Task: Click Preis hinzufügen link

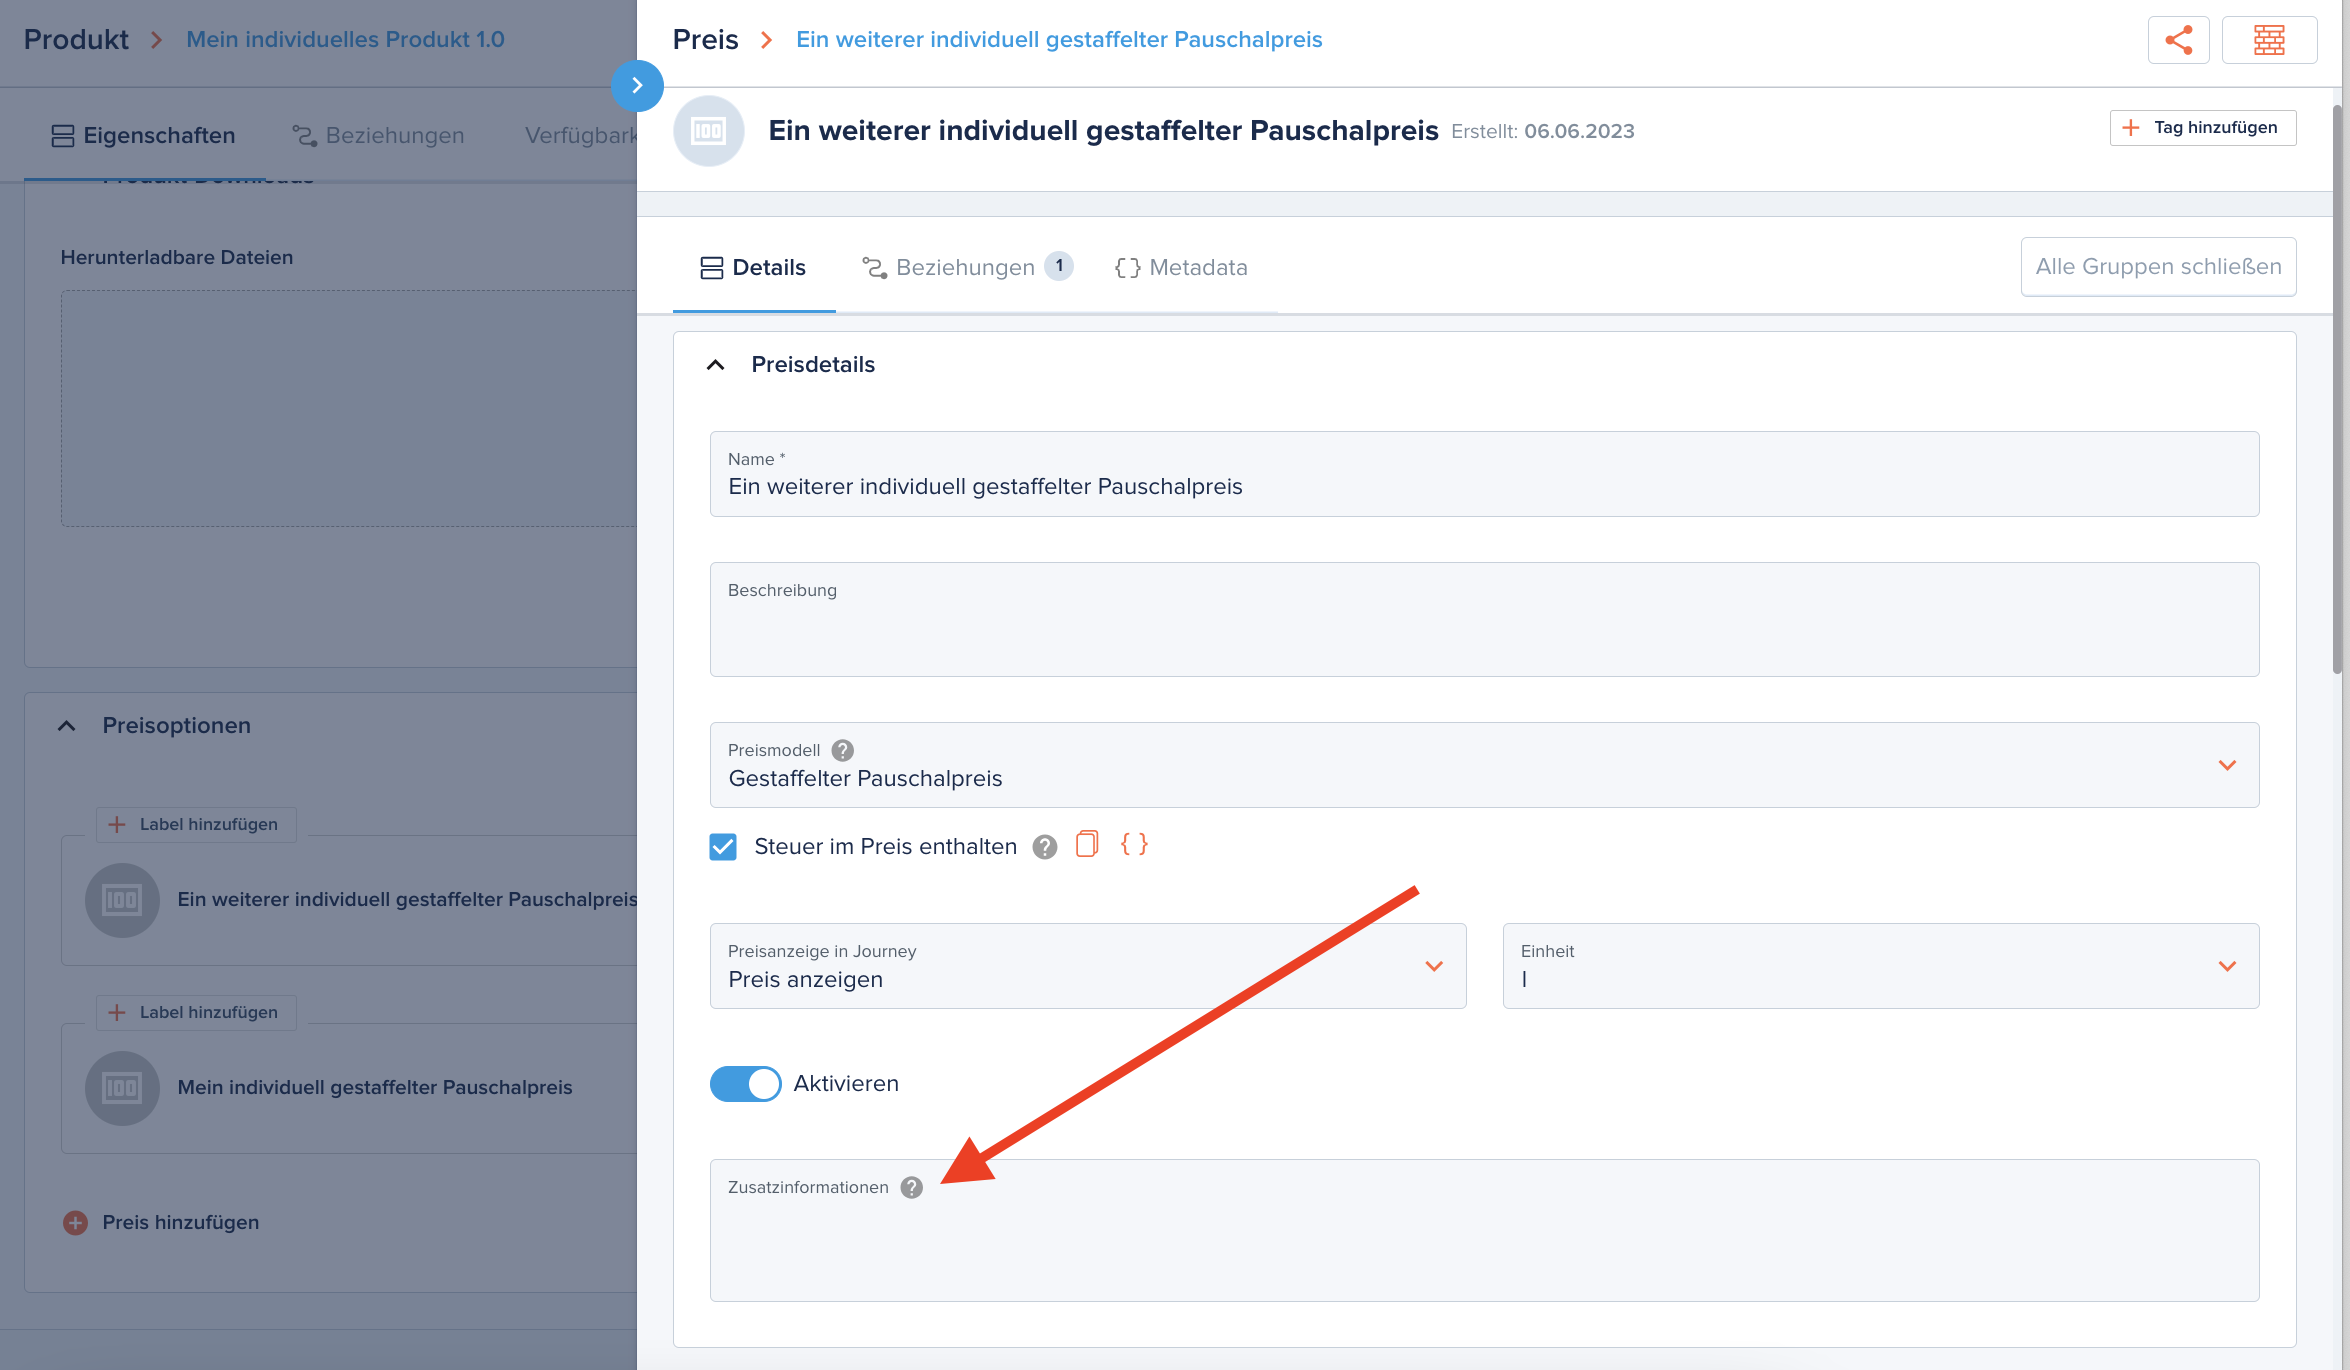Action: [x=180, y=1222]
